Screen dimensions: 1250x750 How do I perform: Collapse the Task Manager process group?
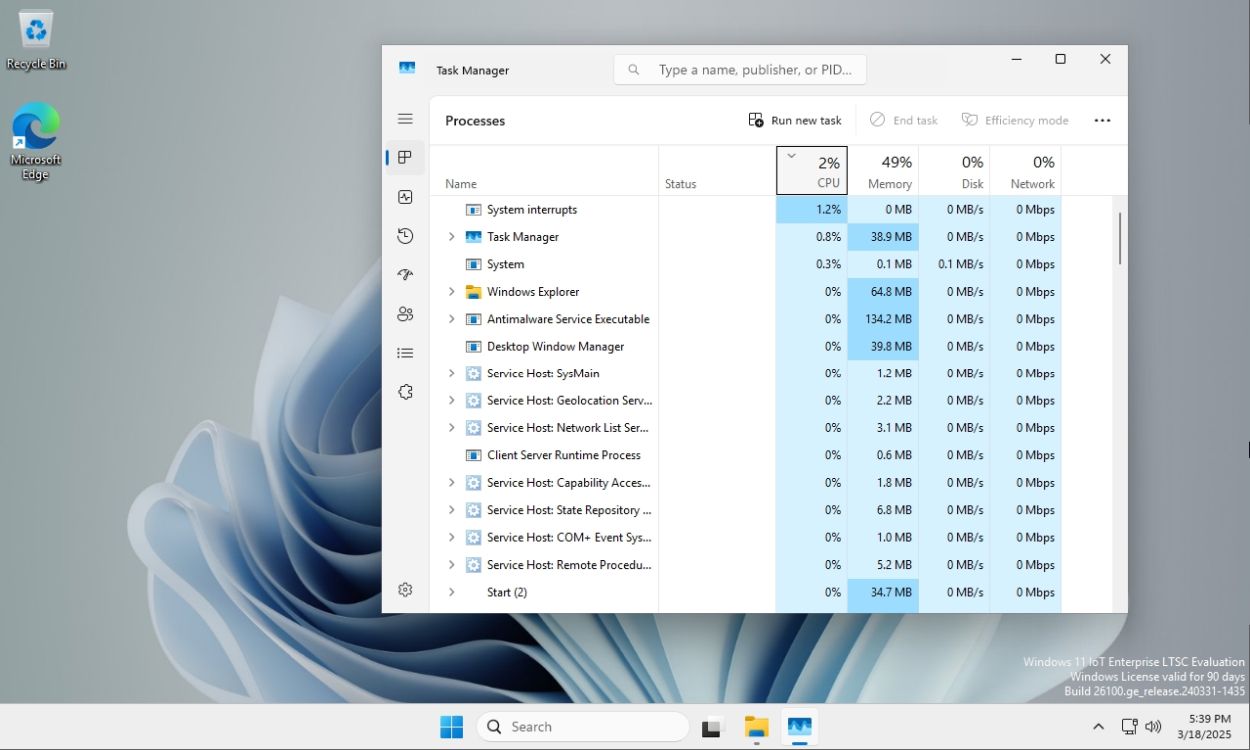point(450,236)
